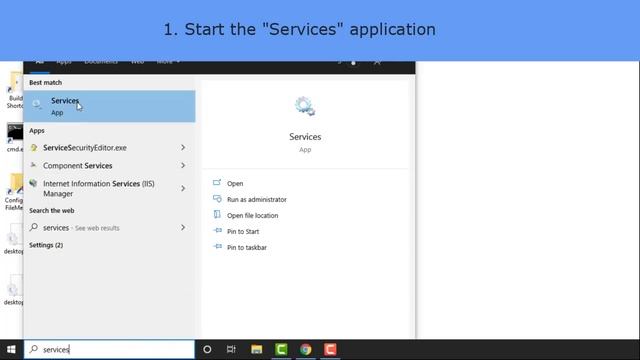Screen dimensions: 640x360
Task: Click the large Services gear icon in preview pane
Action: tap(305, 107)
